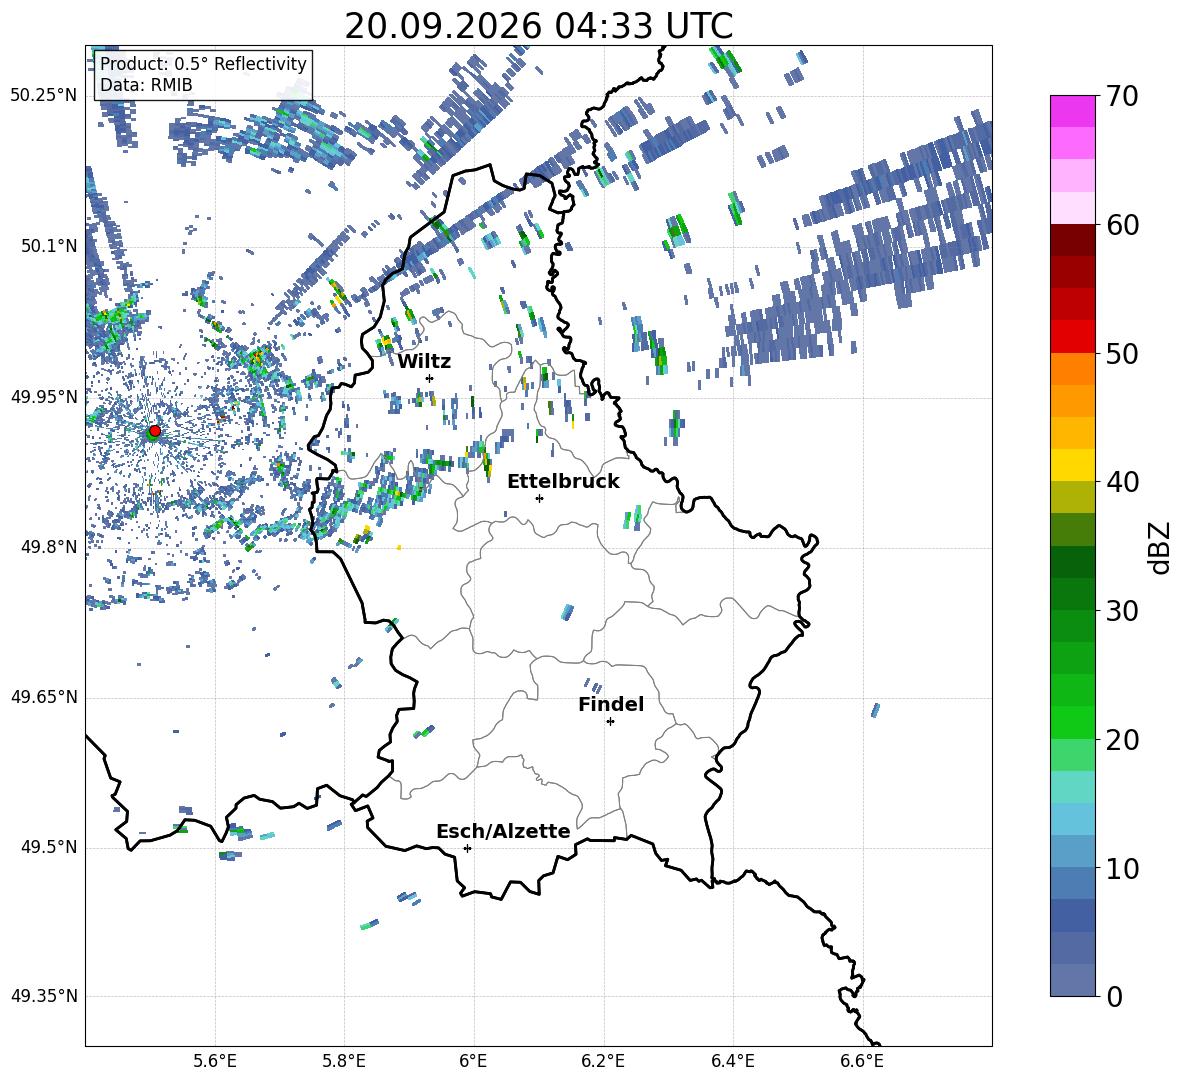Screen dimensions: 1184x1081
Task: Click the Wiltz city label
Action: [x=424, y=362]
